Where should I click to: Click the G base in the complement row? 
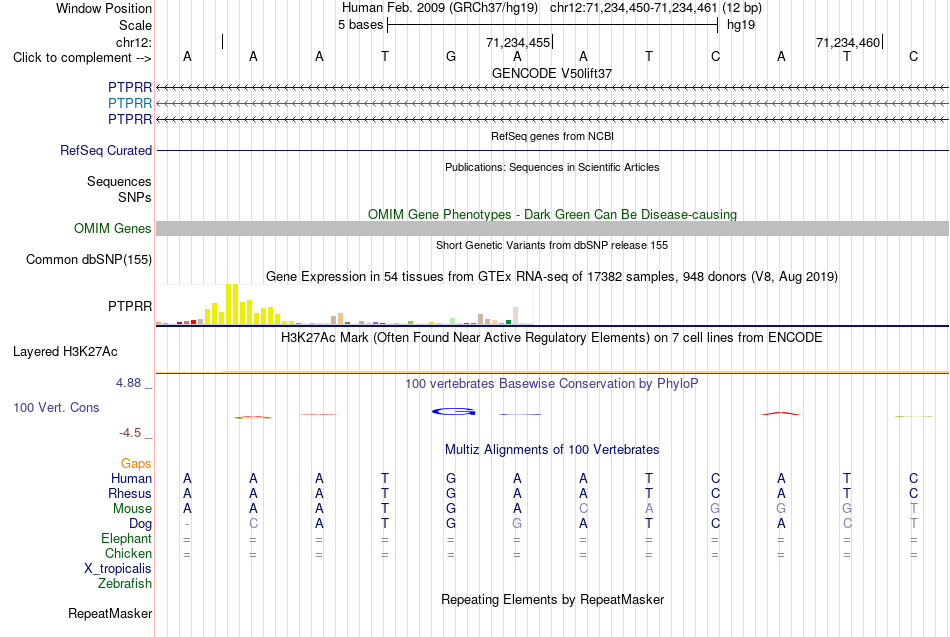click(x=451, y=56)
